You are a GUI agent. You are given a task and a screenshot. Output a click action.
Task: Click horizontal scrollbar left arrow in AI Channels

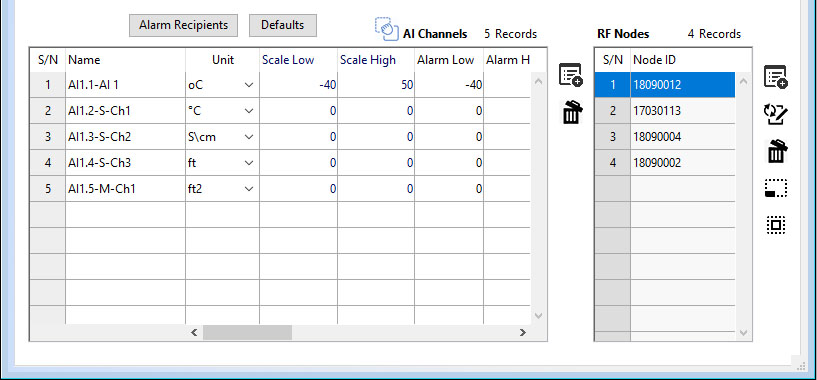(x=194, y=332)
